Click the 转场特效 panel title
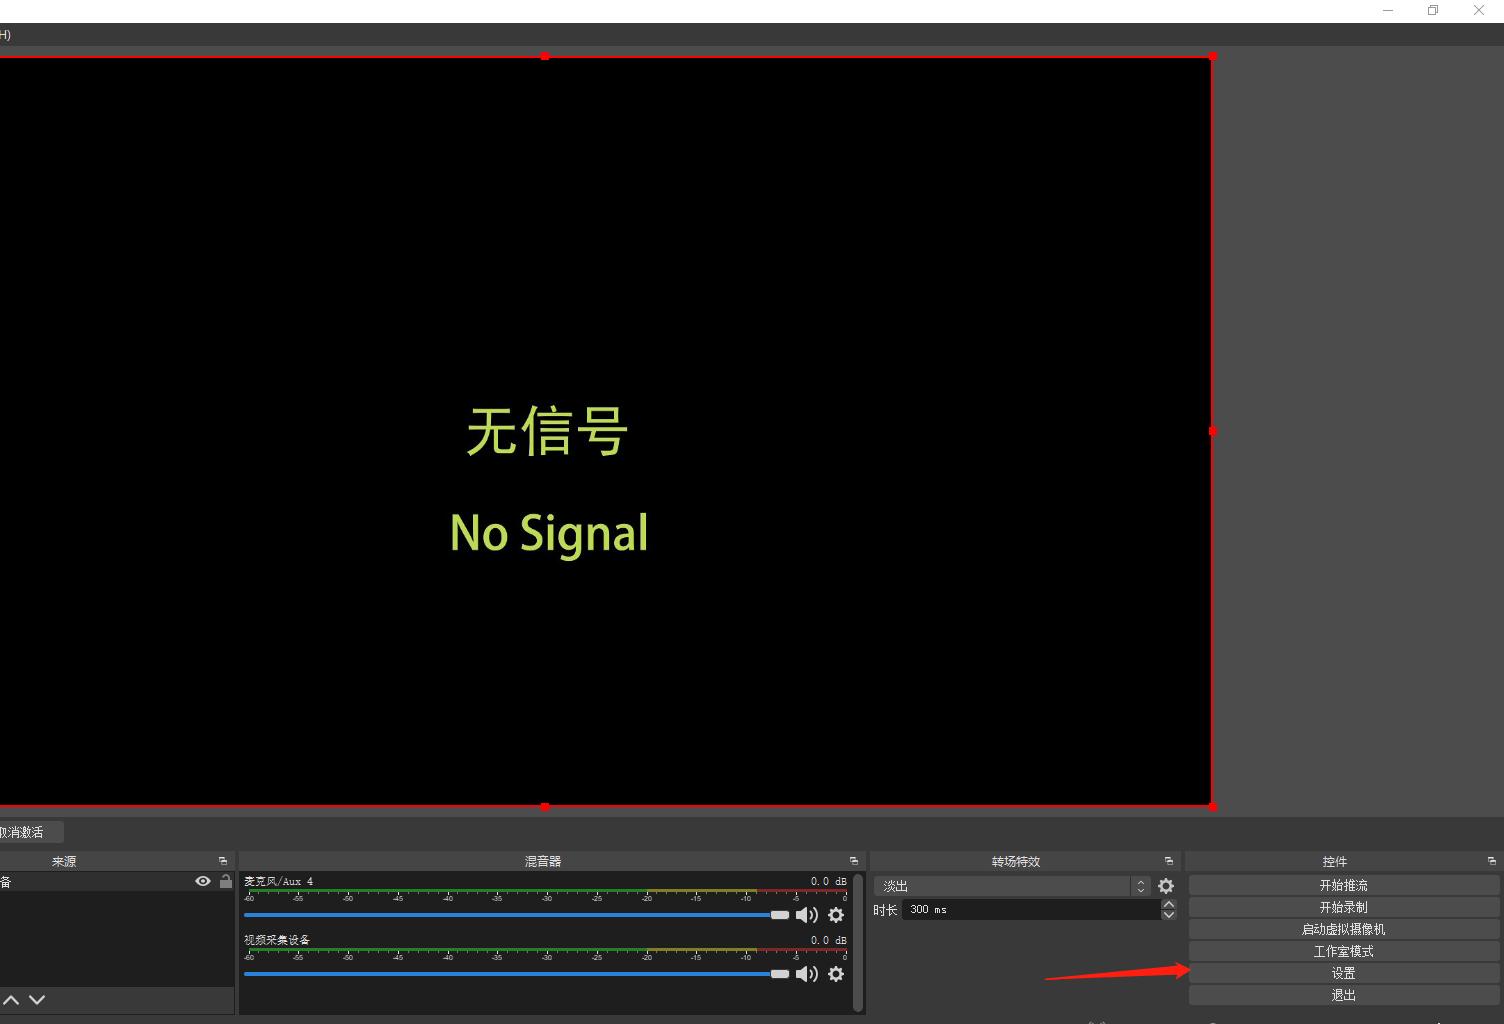Screen dimensions: 1504x1024 (1015, 860)
